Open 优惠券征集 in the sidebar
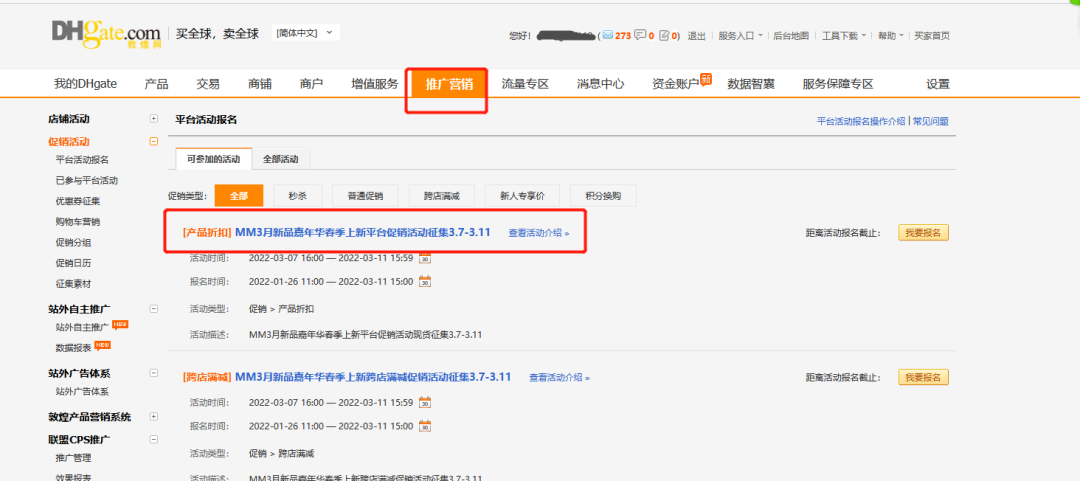Screen dimensions: 1080x481 (x=77, y=201)
